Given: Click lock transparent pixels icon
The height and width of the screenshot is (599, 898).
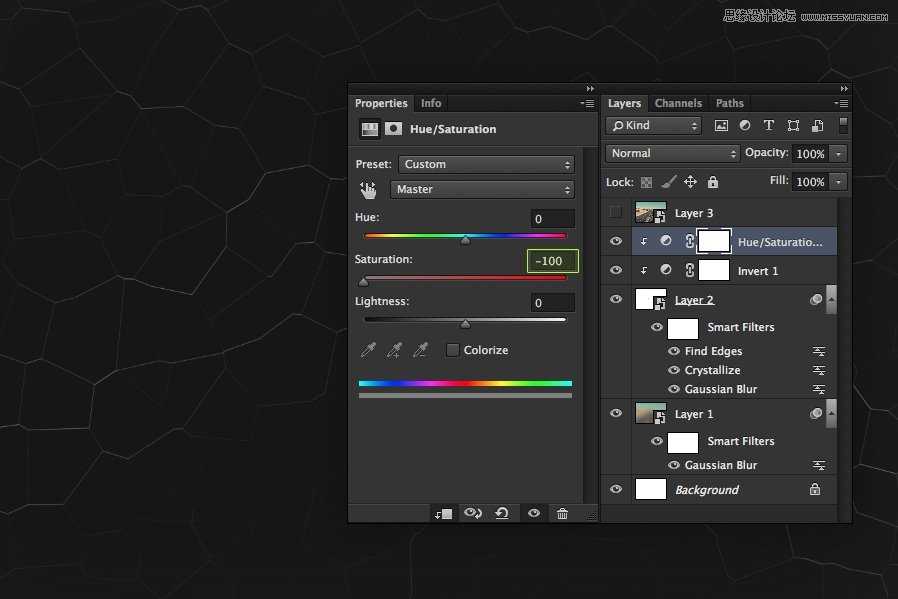Looking at the screenshot, I should [x=646, y=182].
